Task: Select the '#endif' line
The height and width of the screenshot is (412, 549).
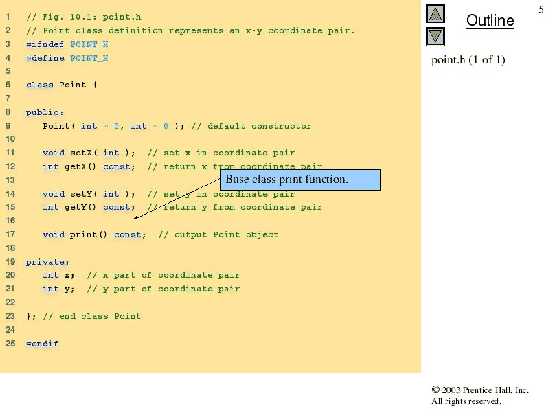Action: tap(42, 343)
